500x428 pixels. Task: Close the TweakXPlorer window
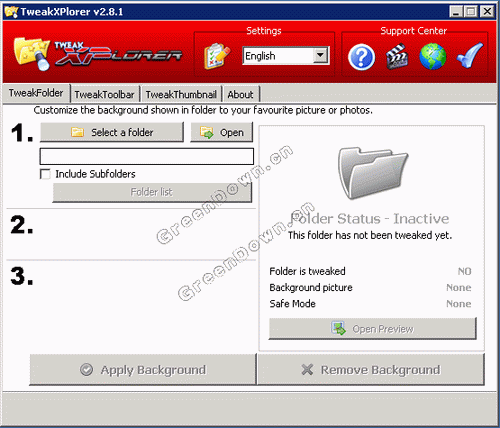(x=487, y=12)
